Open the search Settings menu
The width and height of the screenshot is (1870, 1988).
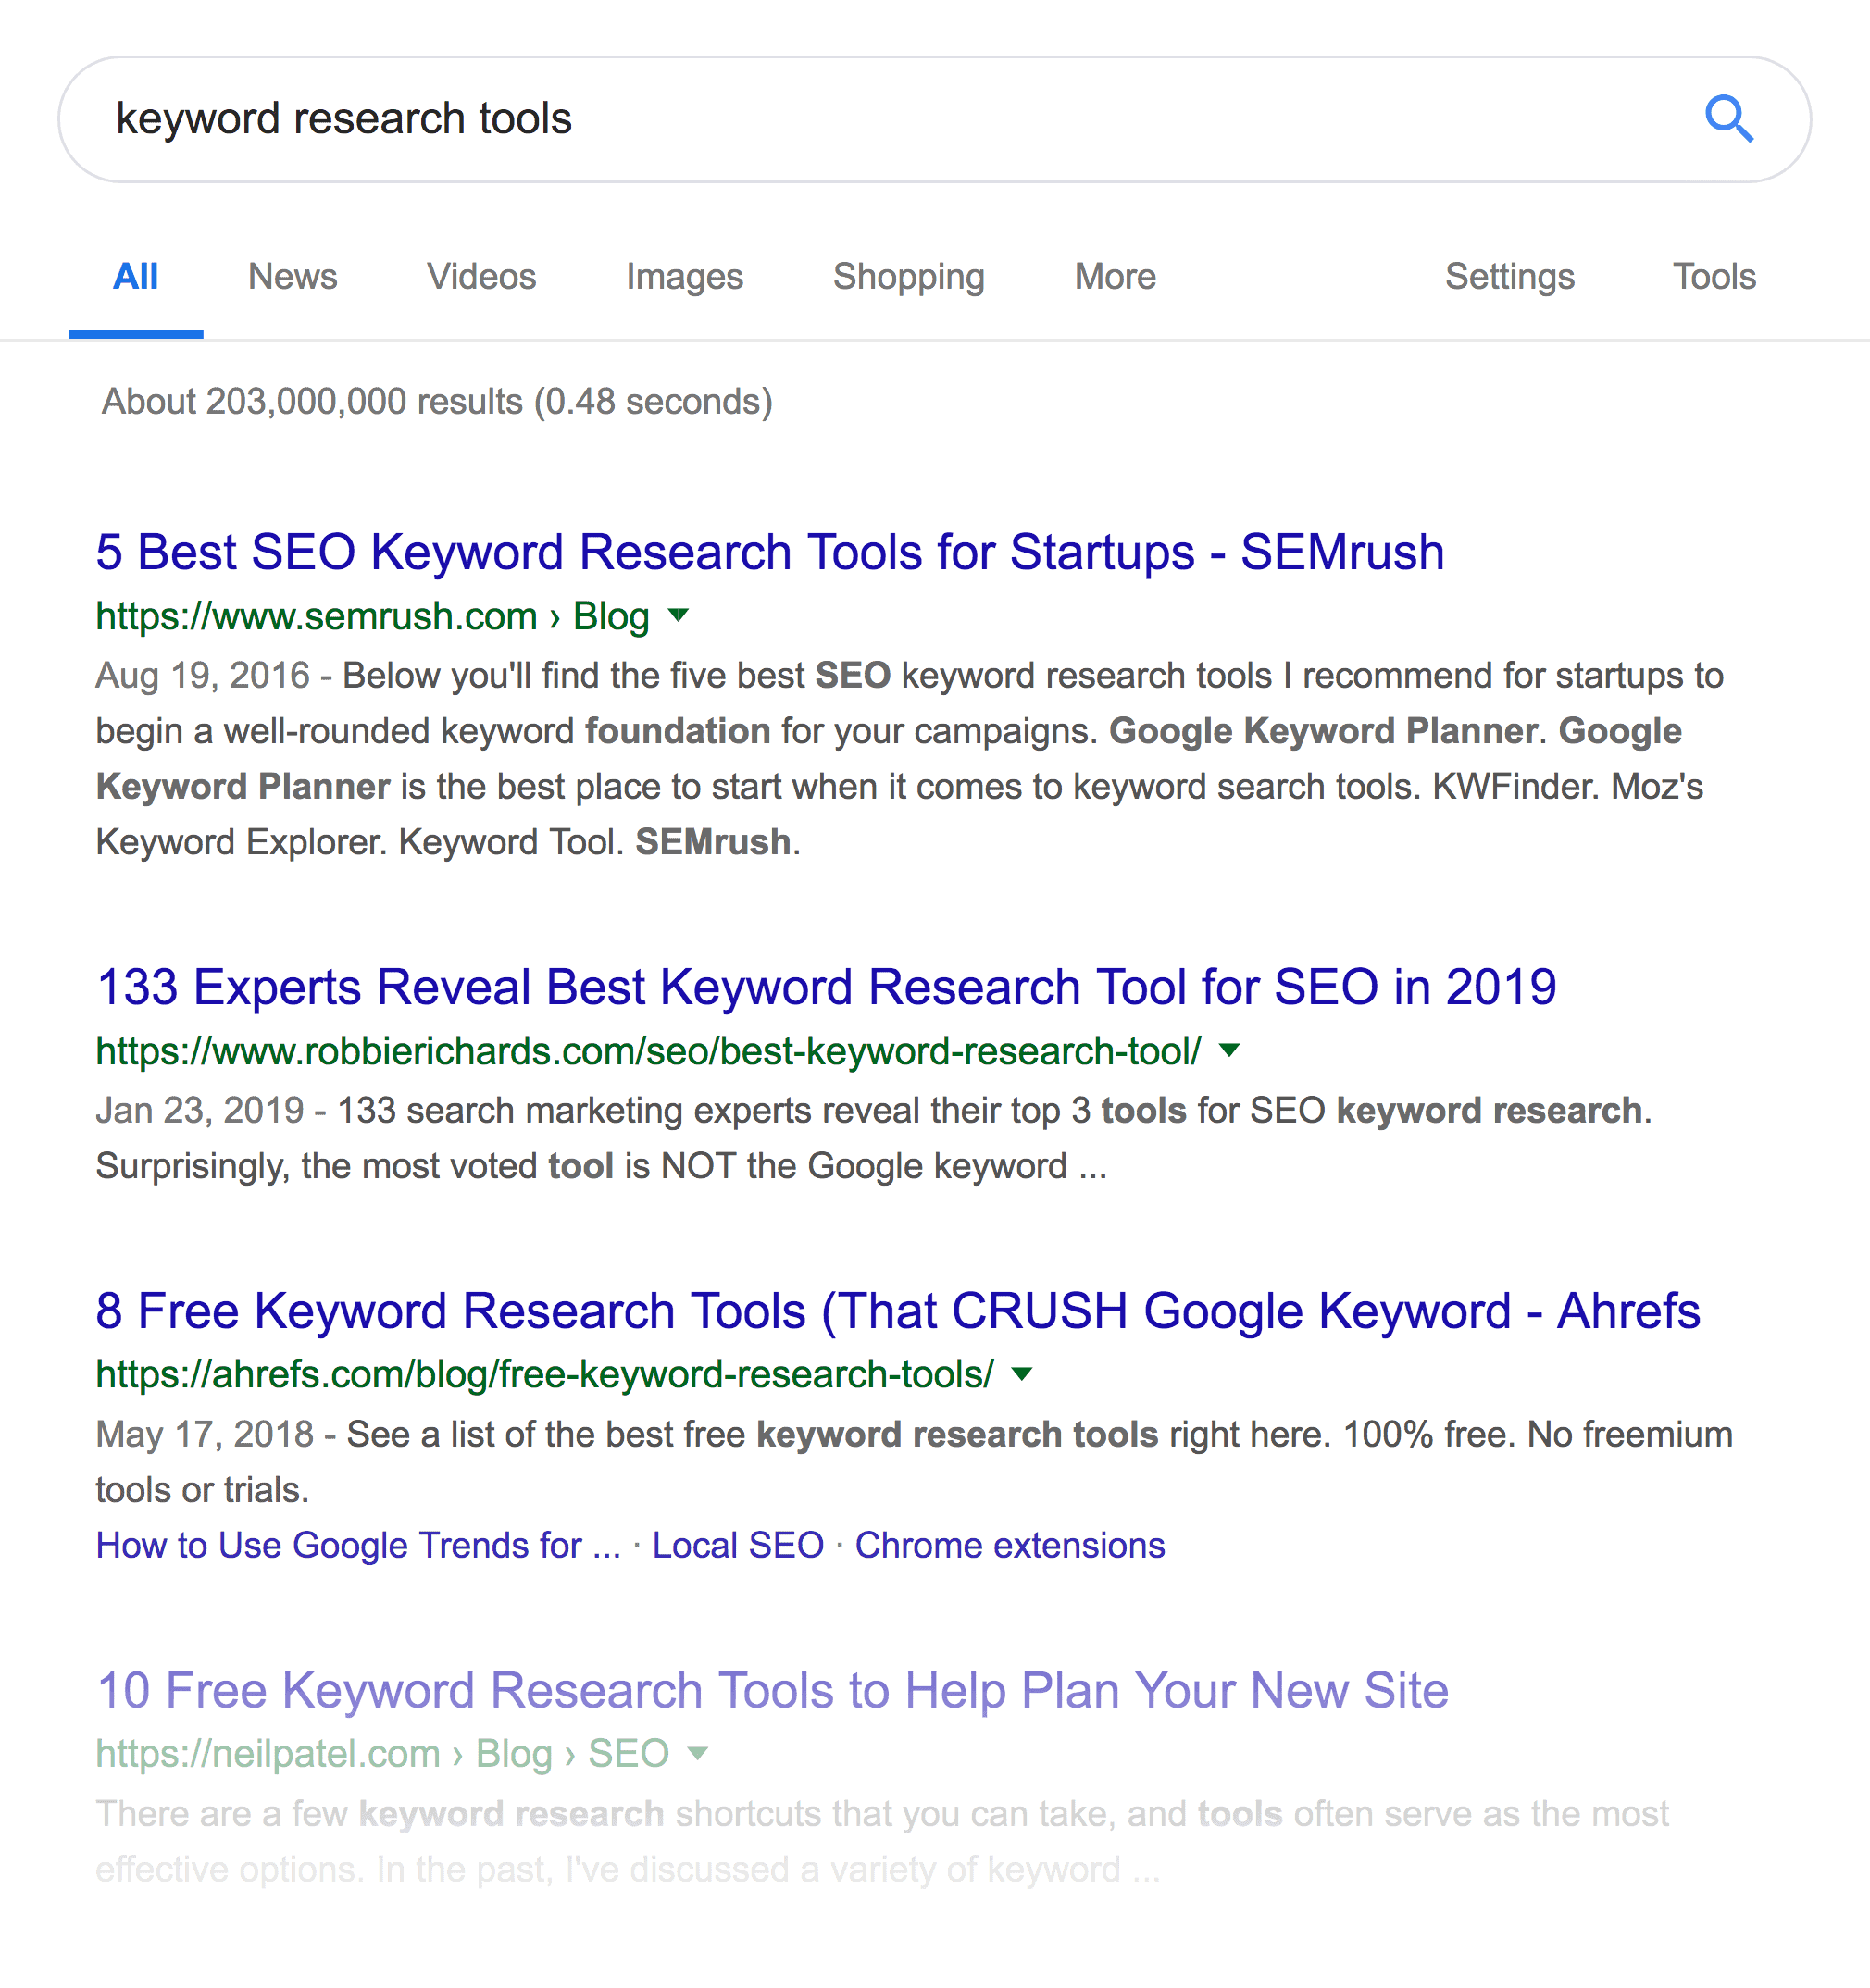click(1509, 276)
